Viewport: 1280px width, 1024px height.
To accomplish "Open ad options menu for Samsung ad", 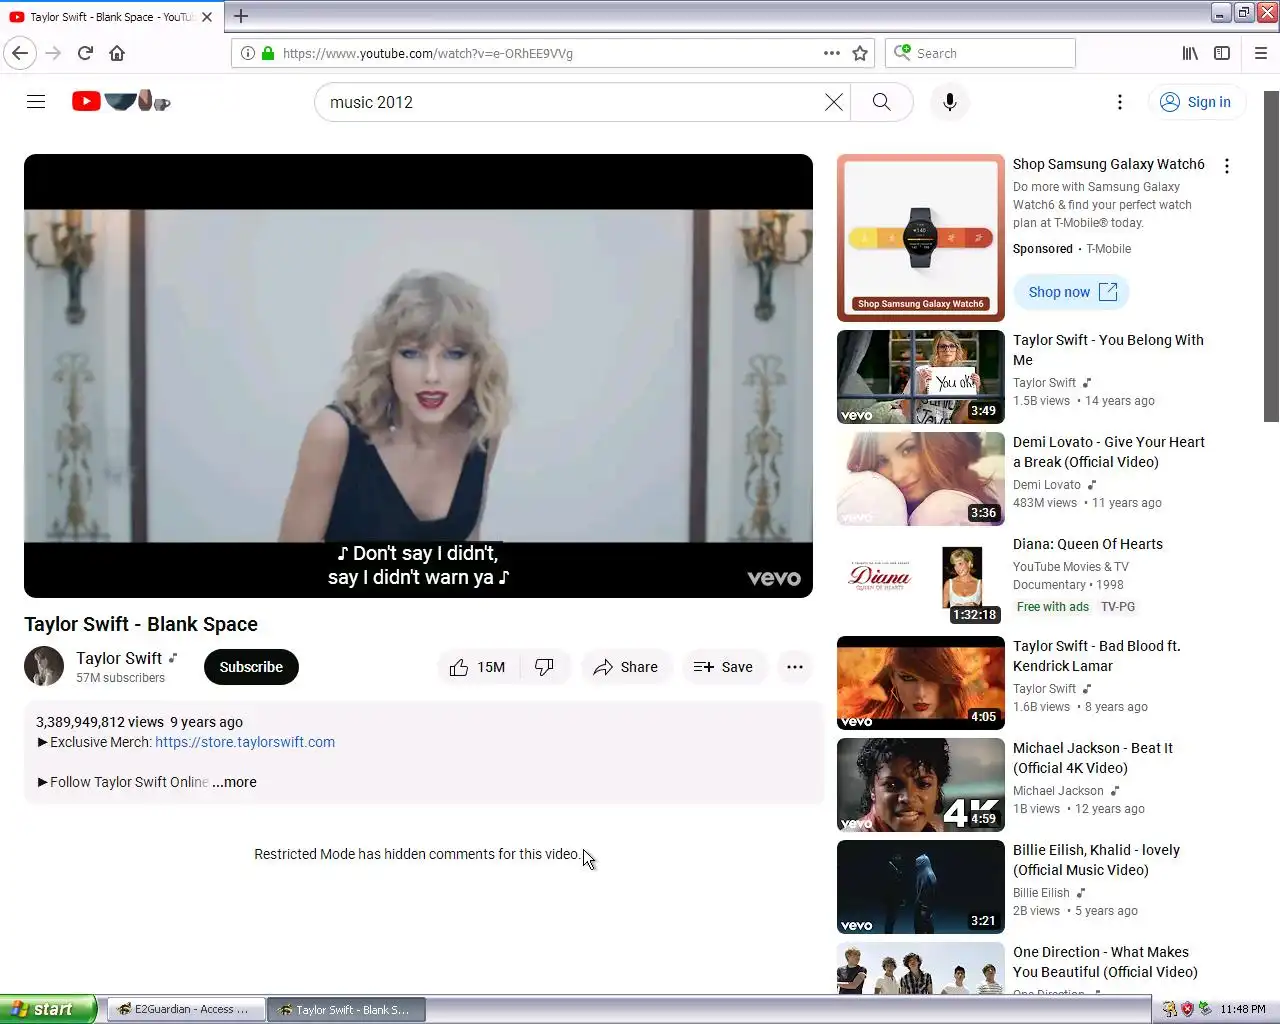I will pyautogui.click(x=1227, y=166).
